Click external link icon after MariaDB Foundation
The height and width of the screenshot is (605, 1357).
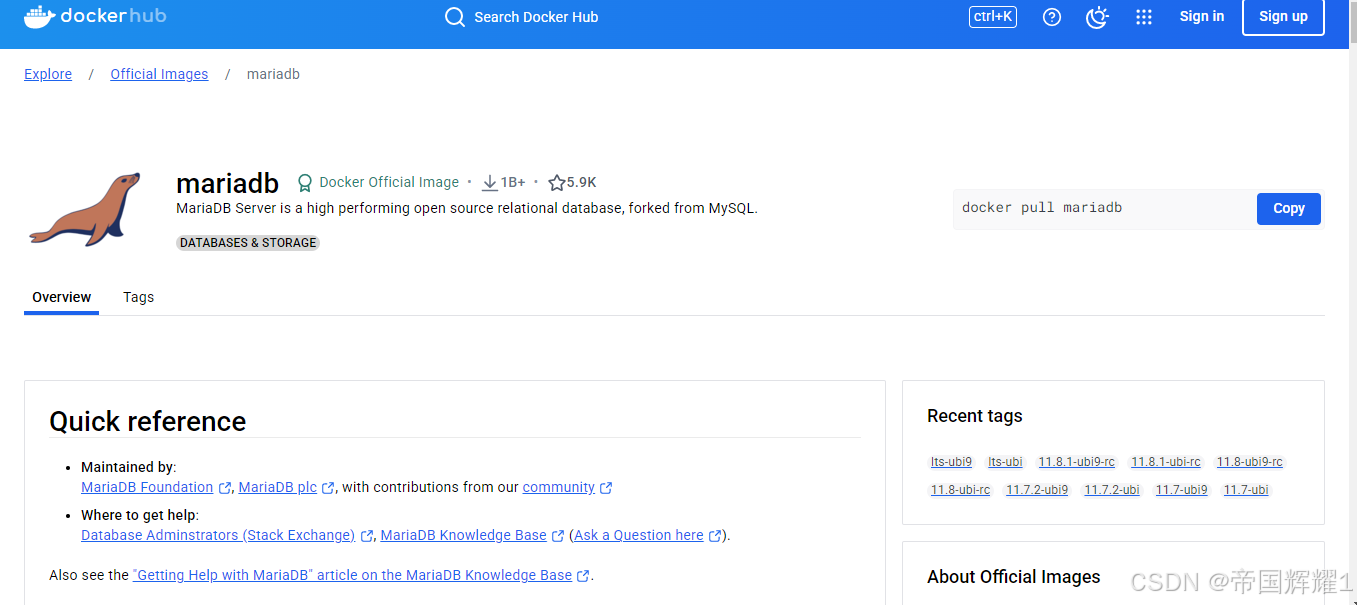pyautogui.click(x=225, y=488)
